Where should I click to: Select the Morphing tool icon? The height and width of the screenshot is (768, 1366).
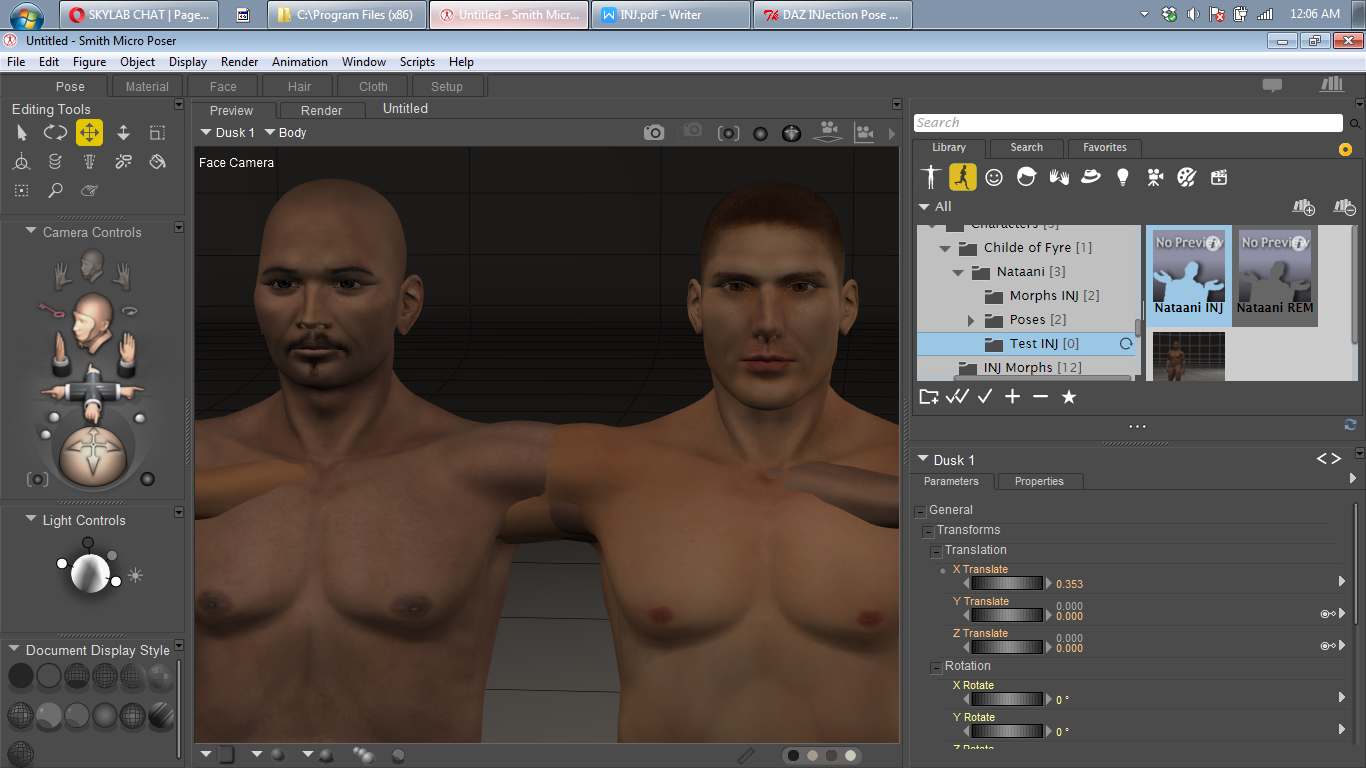pyautogui.click(x=89, y=190)
